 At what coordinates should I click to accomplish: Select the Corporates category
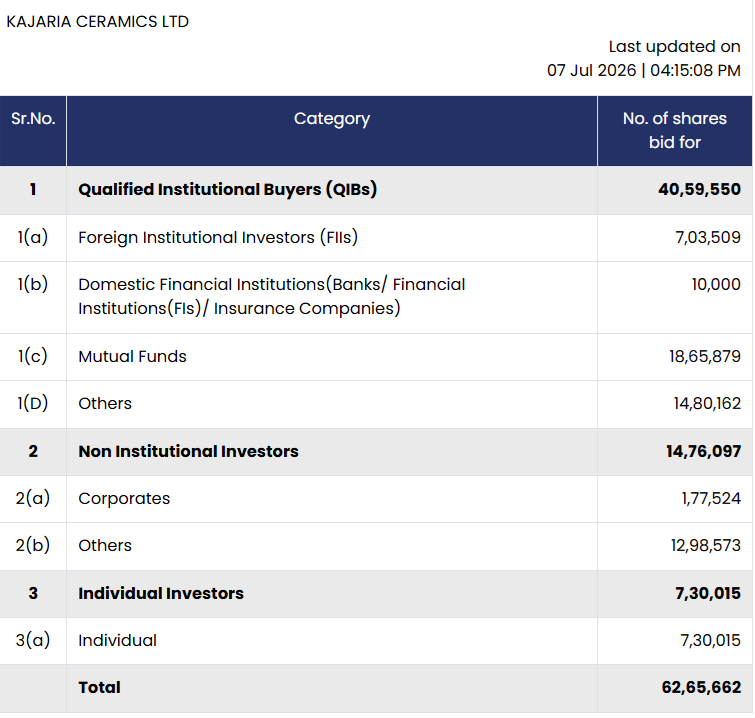click(124, 498)
